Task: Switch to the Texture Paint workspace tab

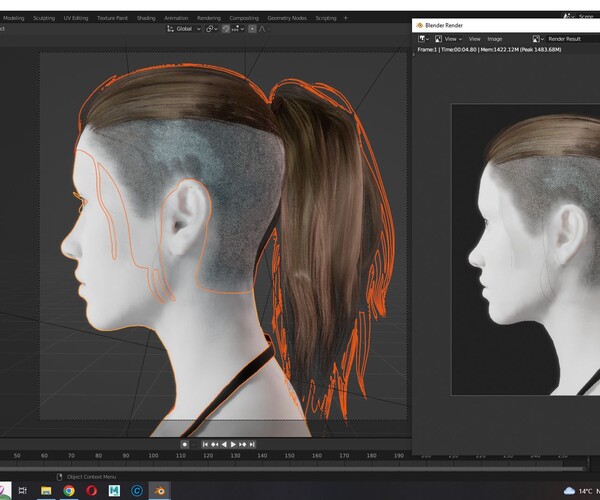Action: click(x=112, y=18)
